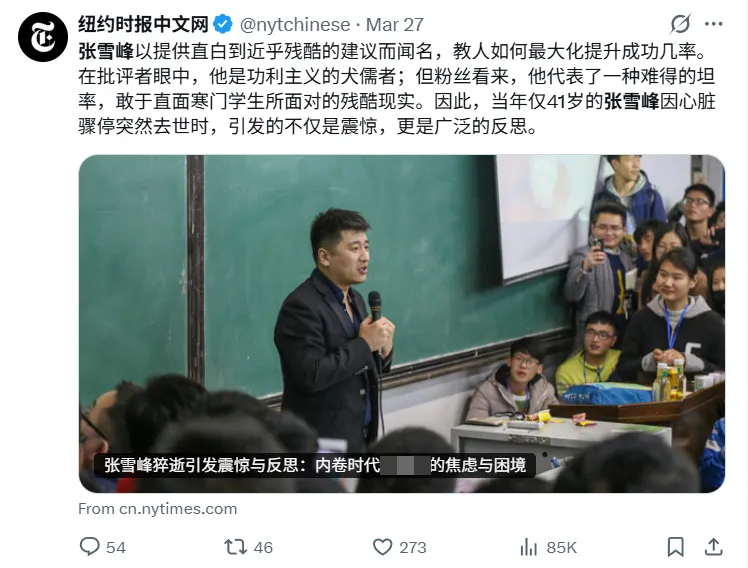This screenshot has width=748, height=568.
Task: Click the blue verified badge
Action: [x=222, y=24]
